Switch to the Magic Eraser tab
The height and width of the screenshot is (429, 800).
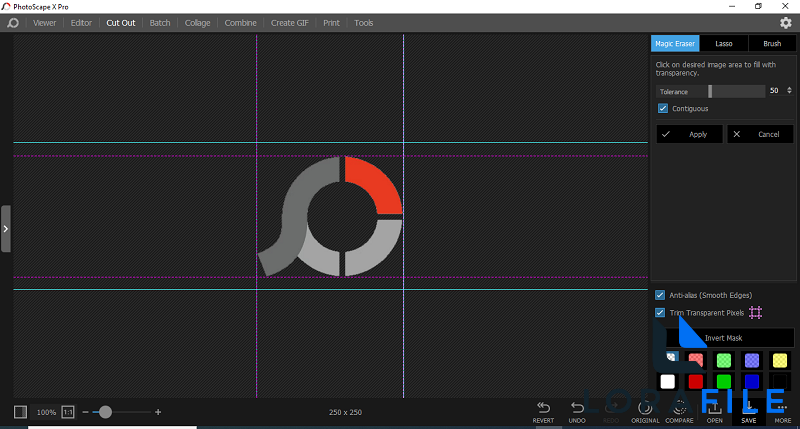click(x=675, y=43)
